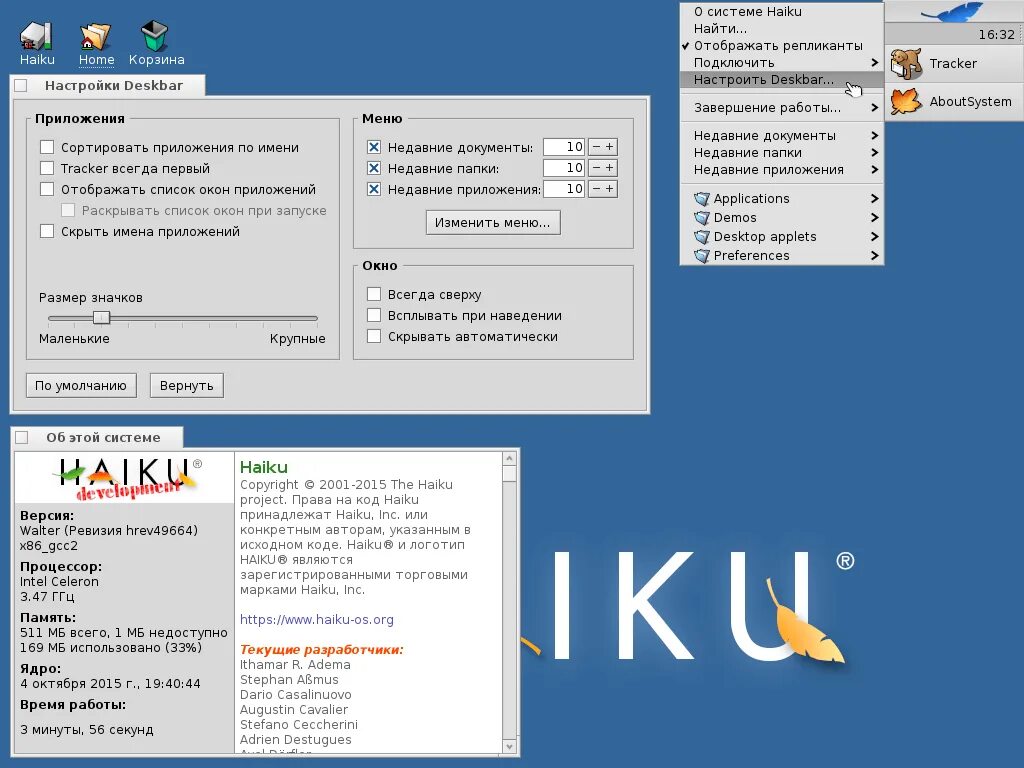Click the blue feather Deskbar logo
Screen dimensions: 1024x768
[x=953, y=12]
